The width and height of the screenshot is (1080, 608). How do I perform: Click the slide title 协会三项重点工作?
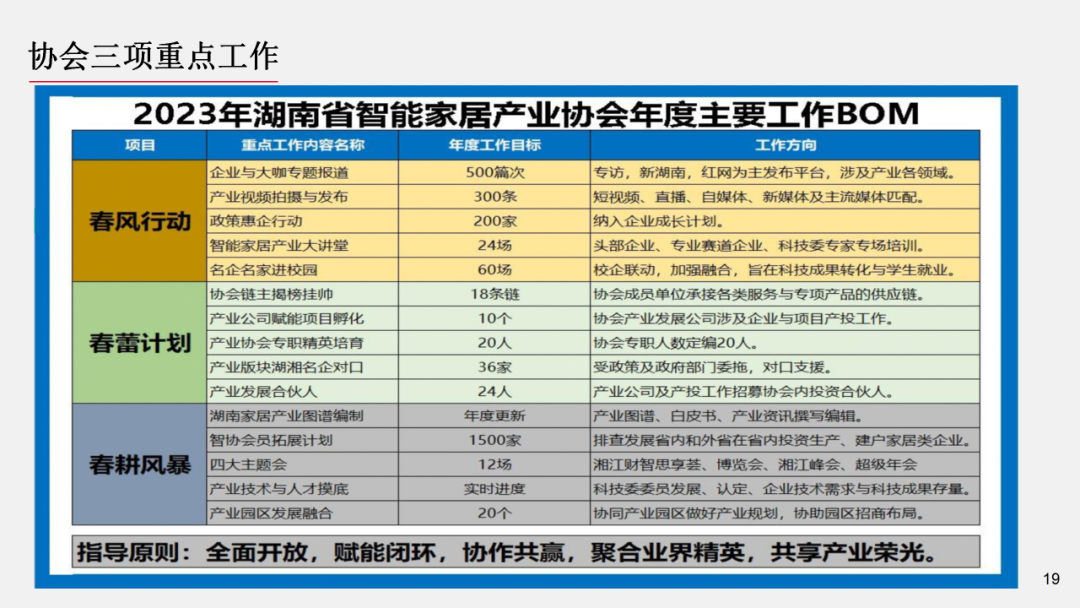click(x=154, y=56)
